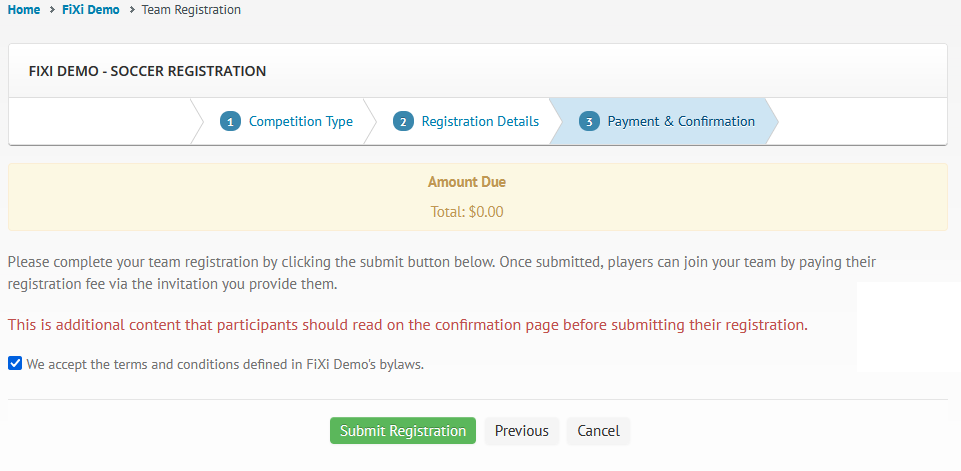Cancel the team registration
The height and width of the screenshot is (471, 961).
[x=598, y=431]
